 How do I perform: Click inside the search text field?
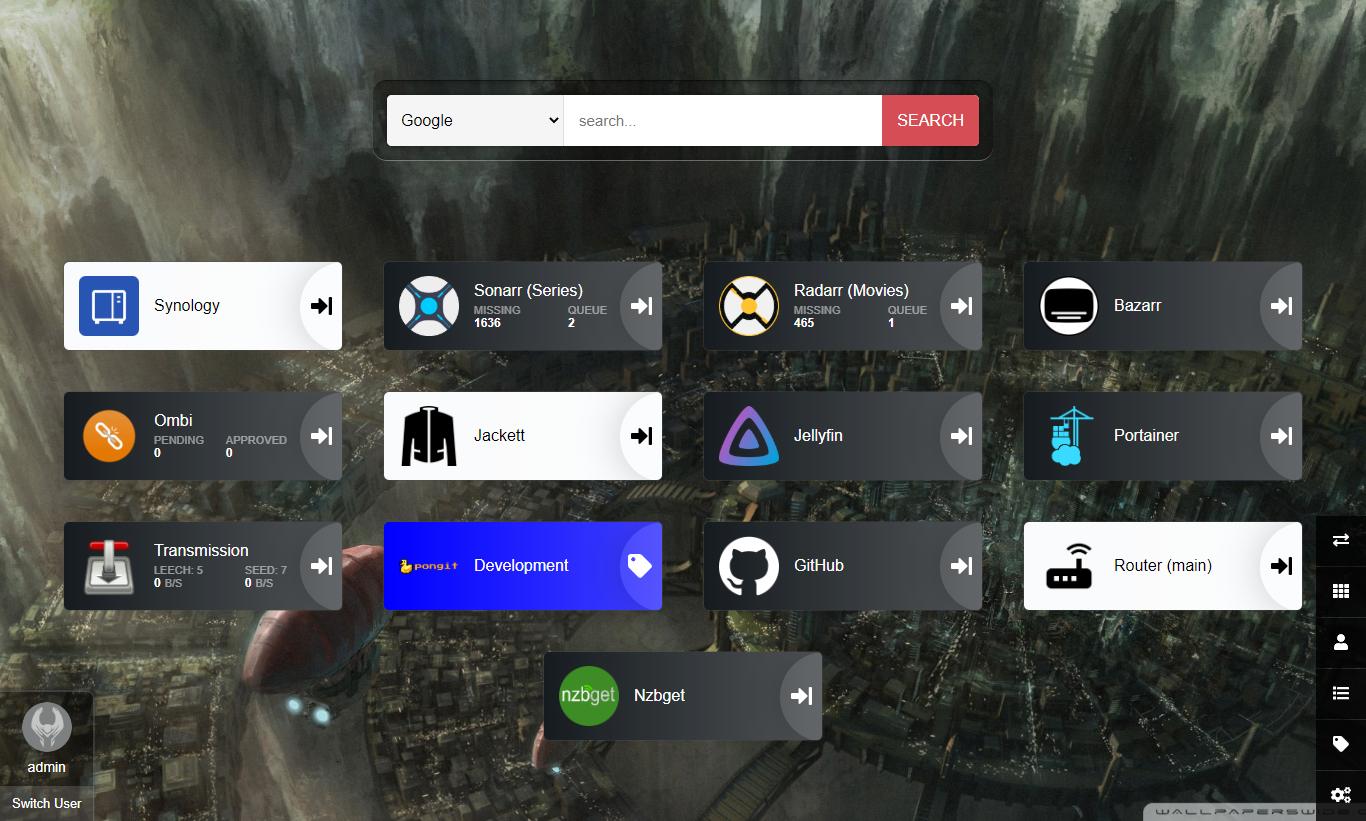(x=722, y=120)
